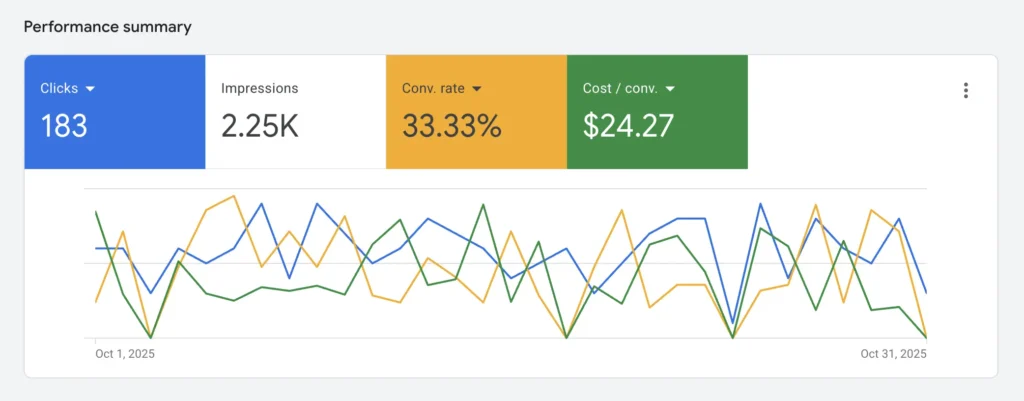Click the 33.33% conversion rate value
Image resolution: width=1024 pixels, height=401 pixels.
point(451,126)
